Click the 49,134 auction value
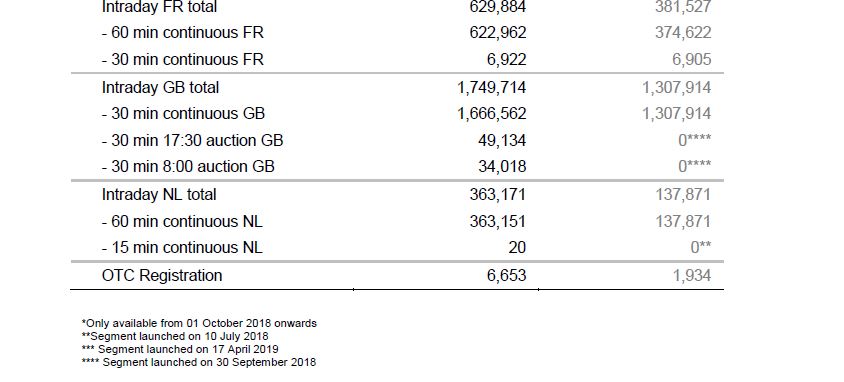This screenshot has width=844, height=382. click(x=502, y=140)
